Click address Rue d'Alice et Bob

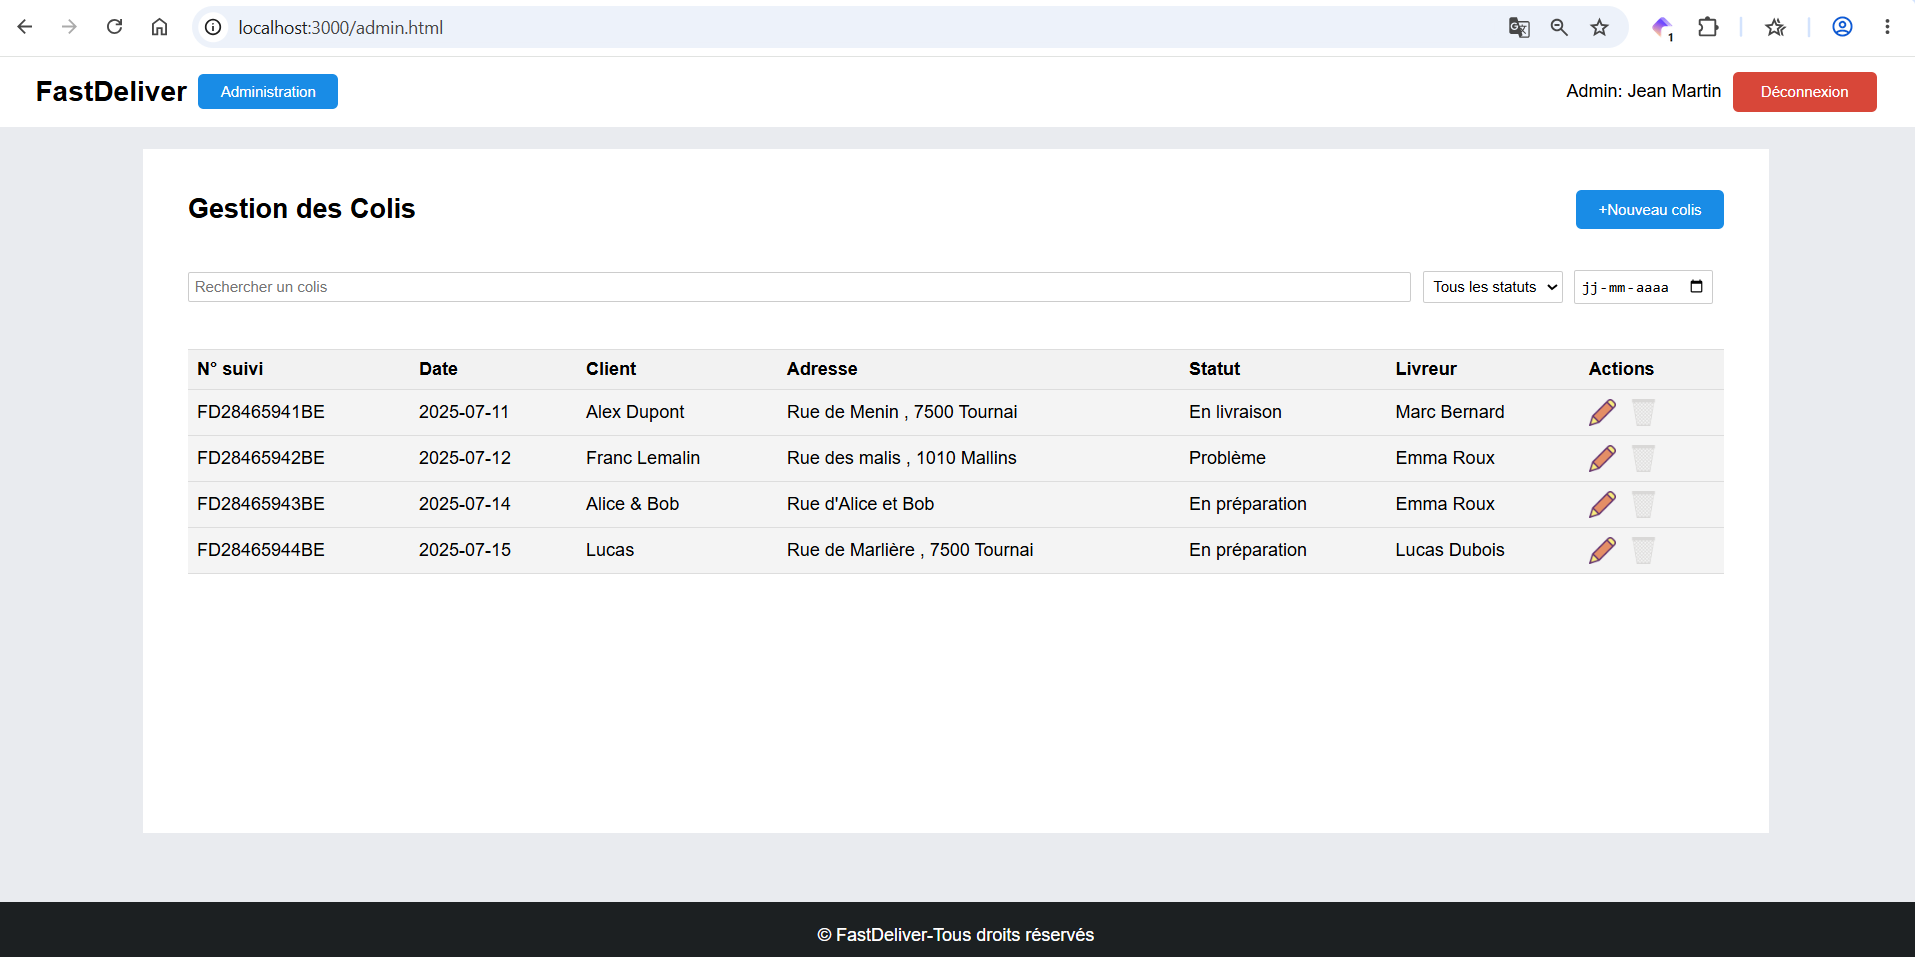tap(860, 504)
